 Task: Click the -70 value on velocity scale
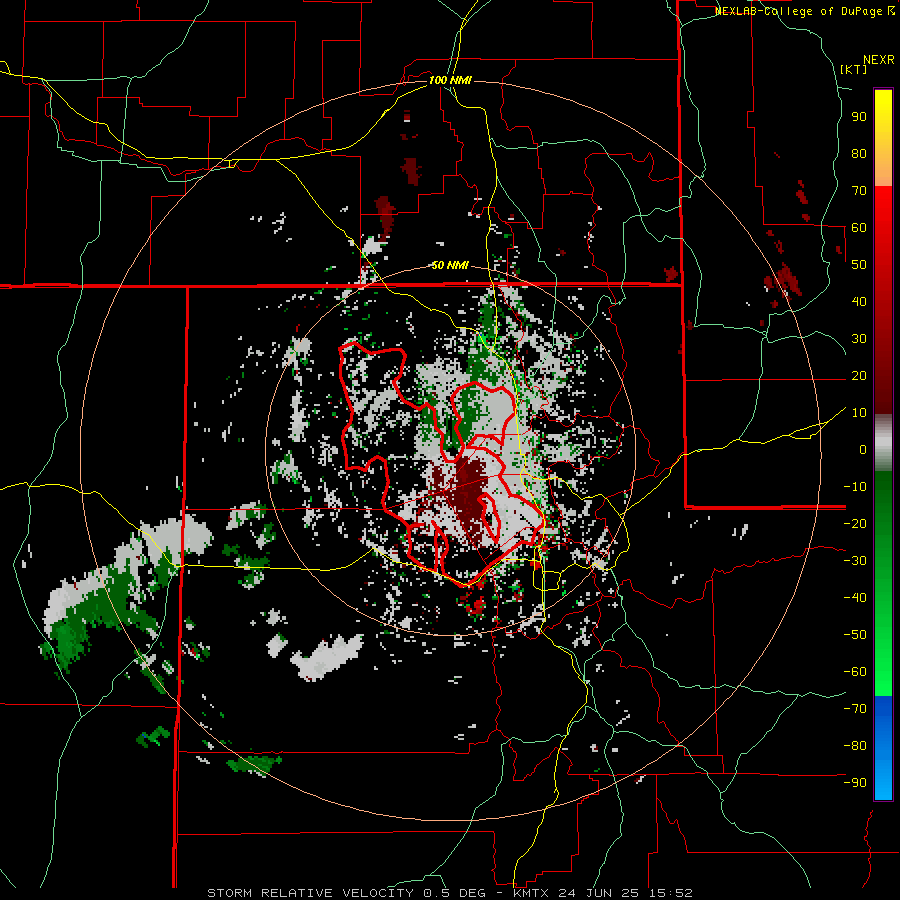point(855,709)
